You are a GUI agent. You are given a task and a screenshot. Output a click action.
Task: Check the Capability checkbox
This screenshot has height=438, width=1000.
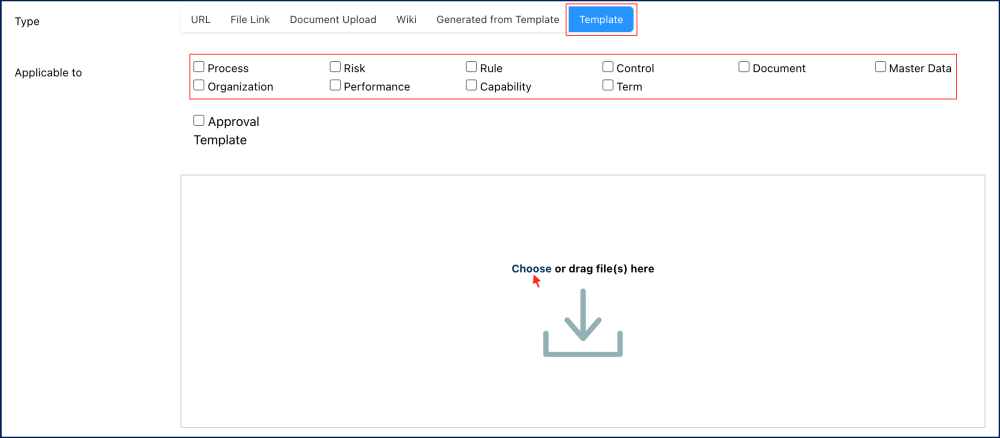click(472, 86)
